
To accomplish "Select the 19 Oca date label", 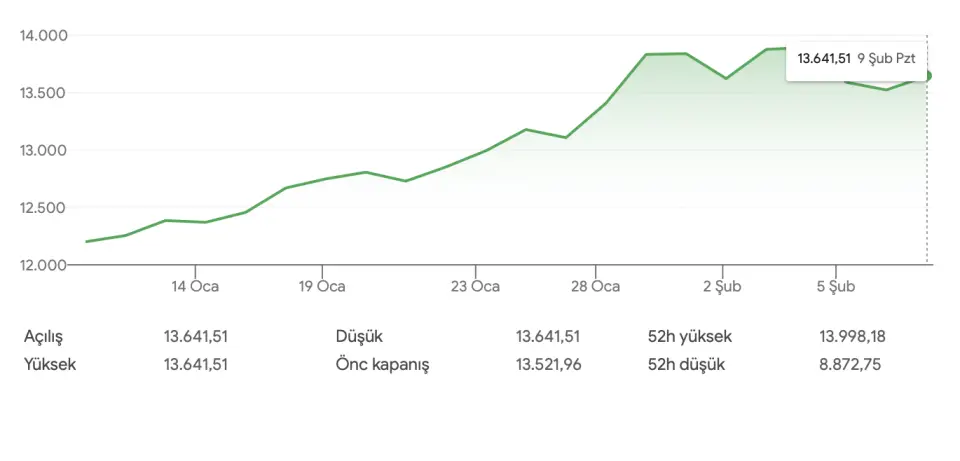I will click(321, 287).
